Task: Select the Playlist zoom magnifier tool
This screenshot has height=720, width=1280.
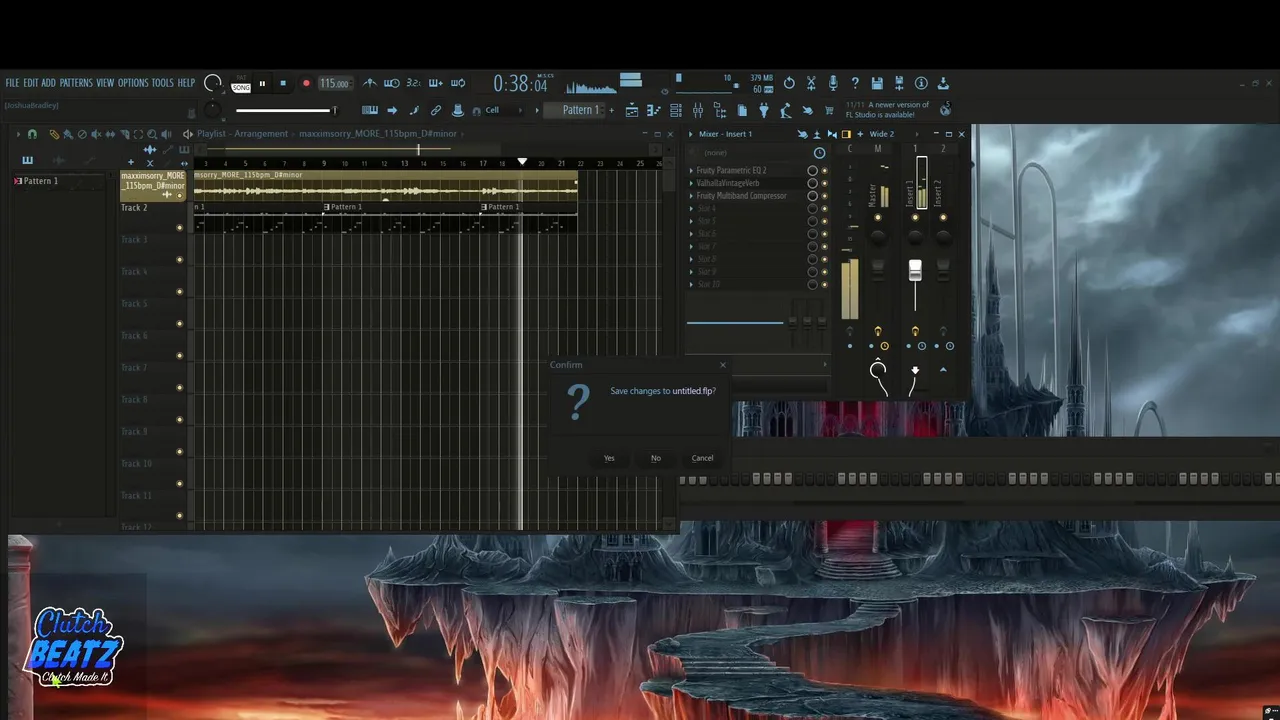Action: click(x=152, y=134)
